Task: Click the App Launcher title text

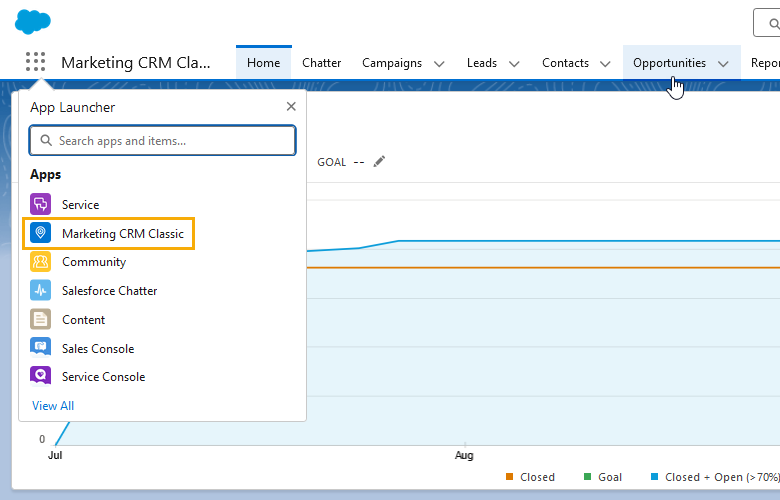Action: [x=72, y=107]
